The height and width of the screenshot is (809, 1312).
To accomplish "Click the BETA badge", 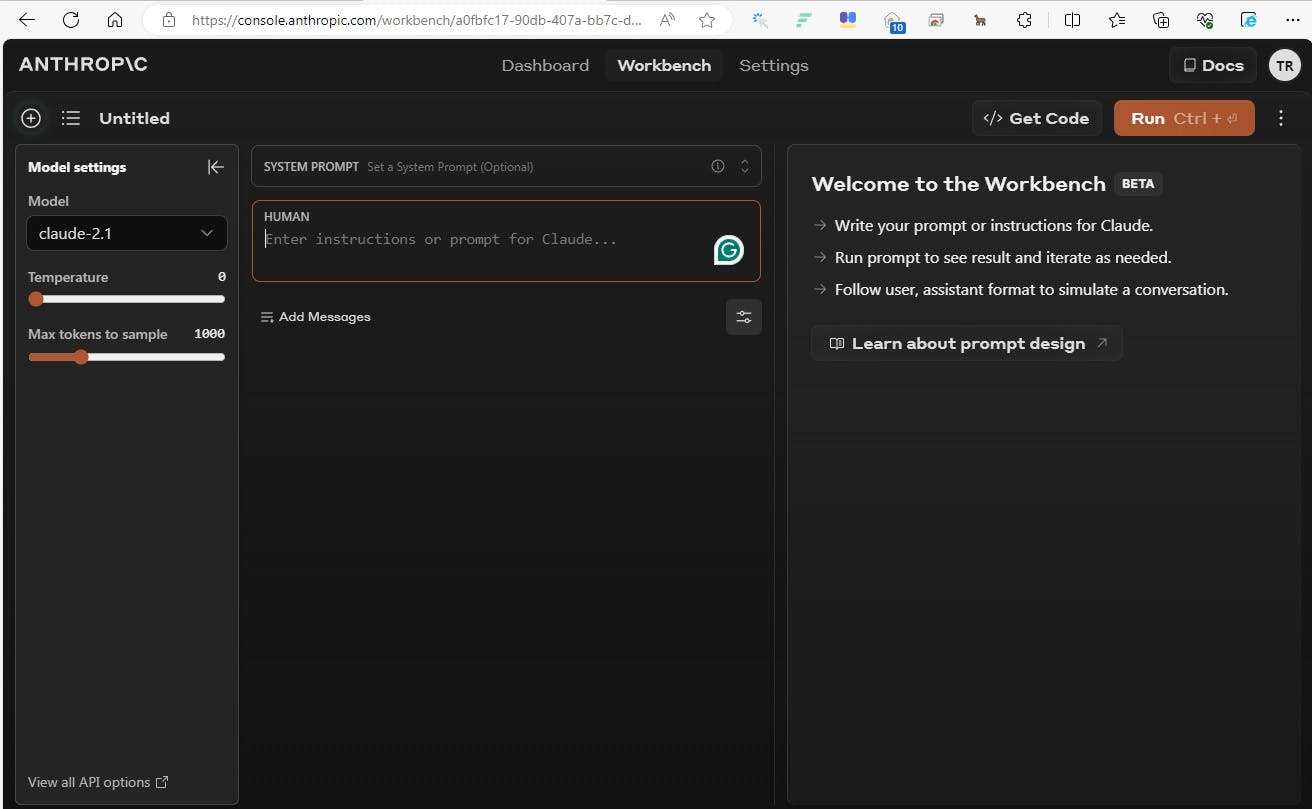I will (1138, 184).
